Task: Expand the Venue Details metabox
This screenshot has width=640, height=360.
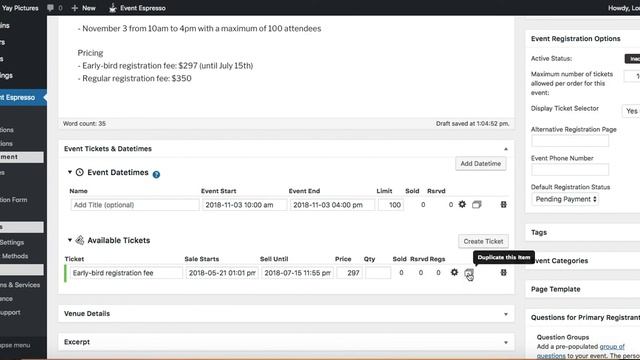Action: click(x=506, y=314)
